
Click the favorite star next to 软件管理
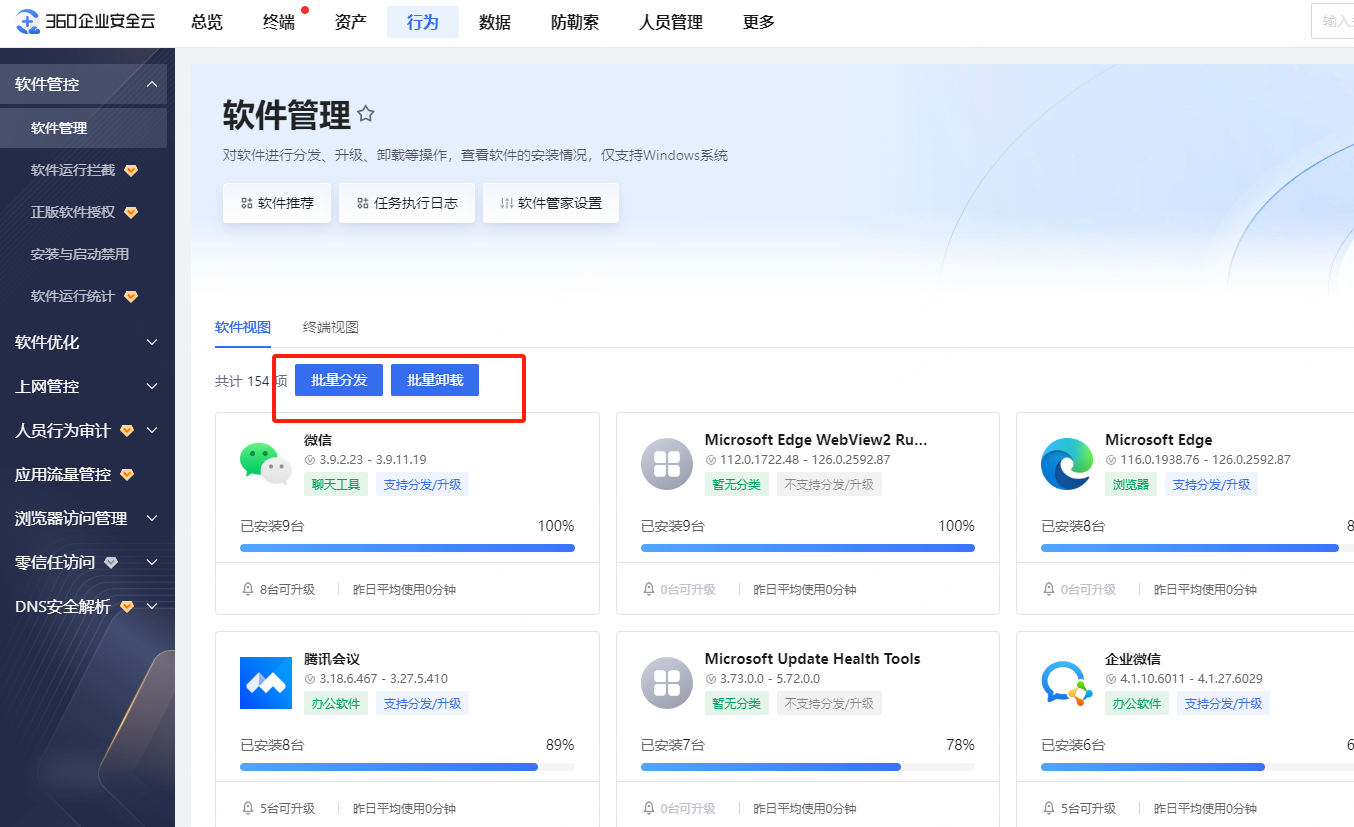tap(366, 114)
